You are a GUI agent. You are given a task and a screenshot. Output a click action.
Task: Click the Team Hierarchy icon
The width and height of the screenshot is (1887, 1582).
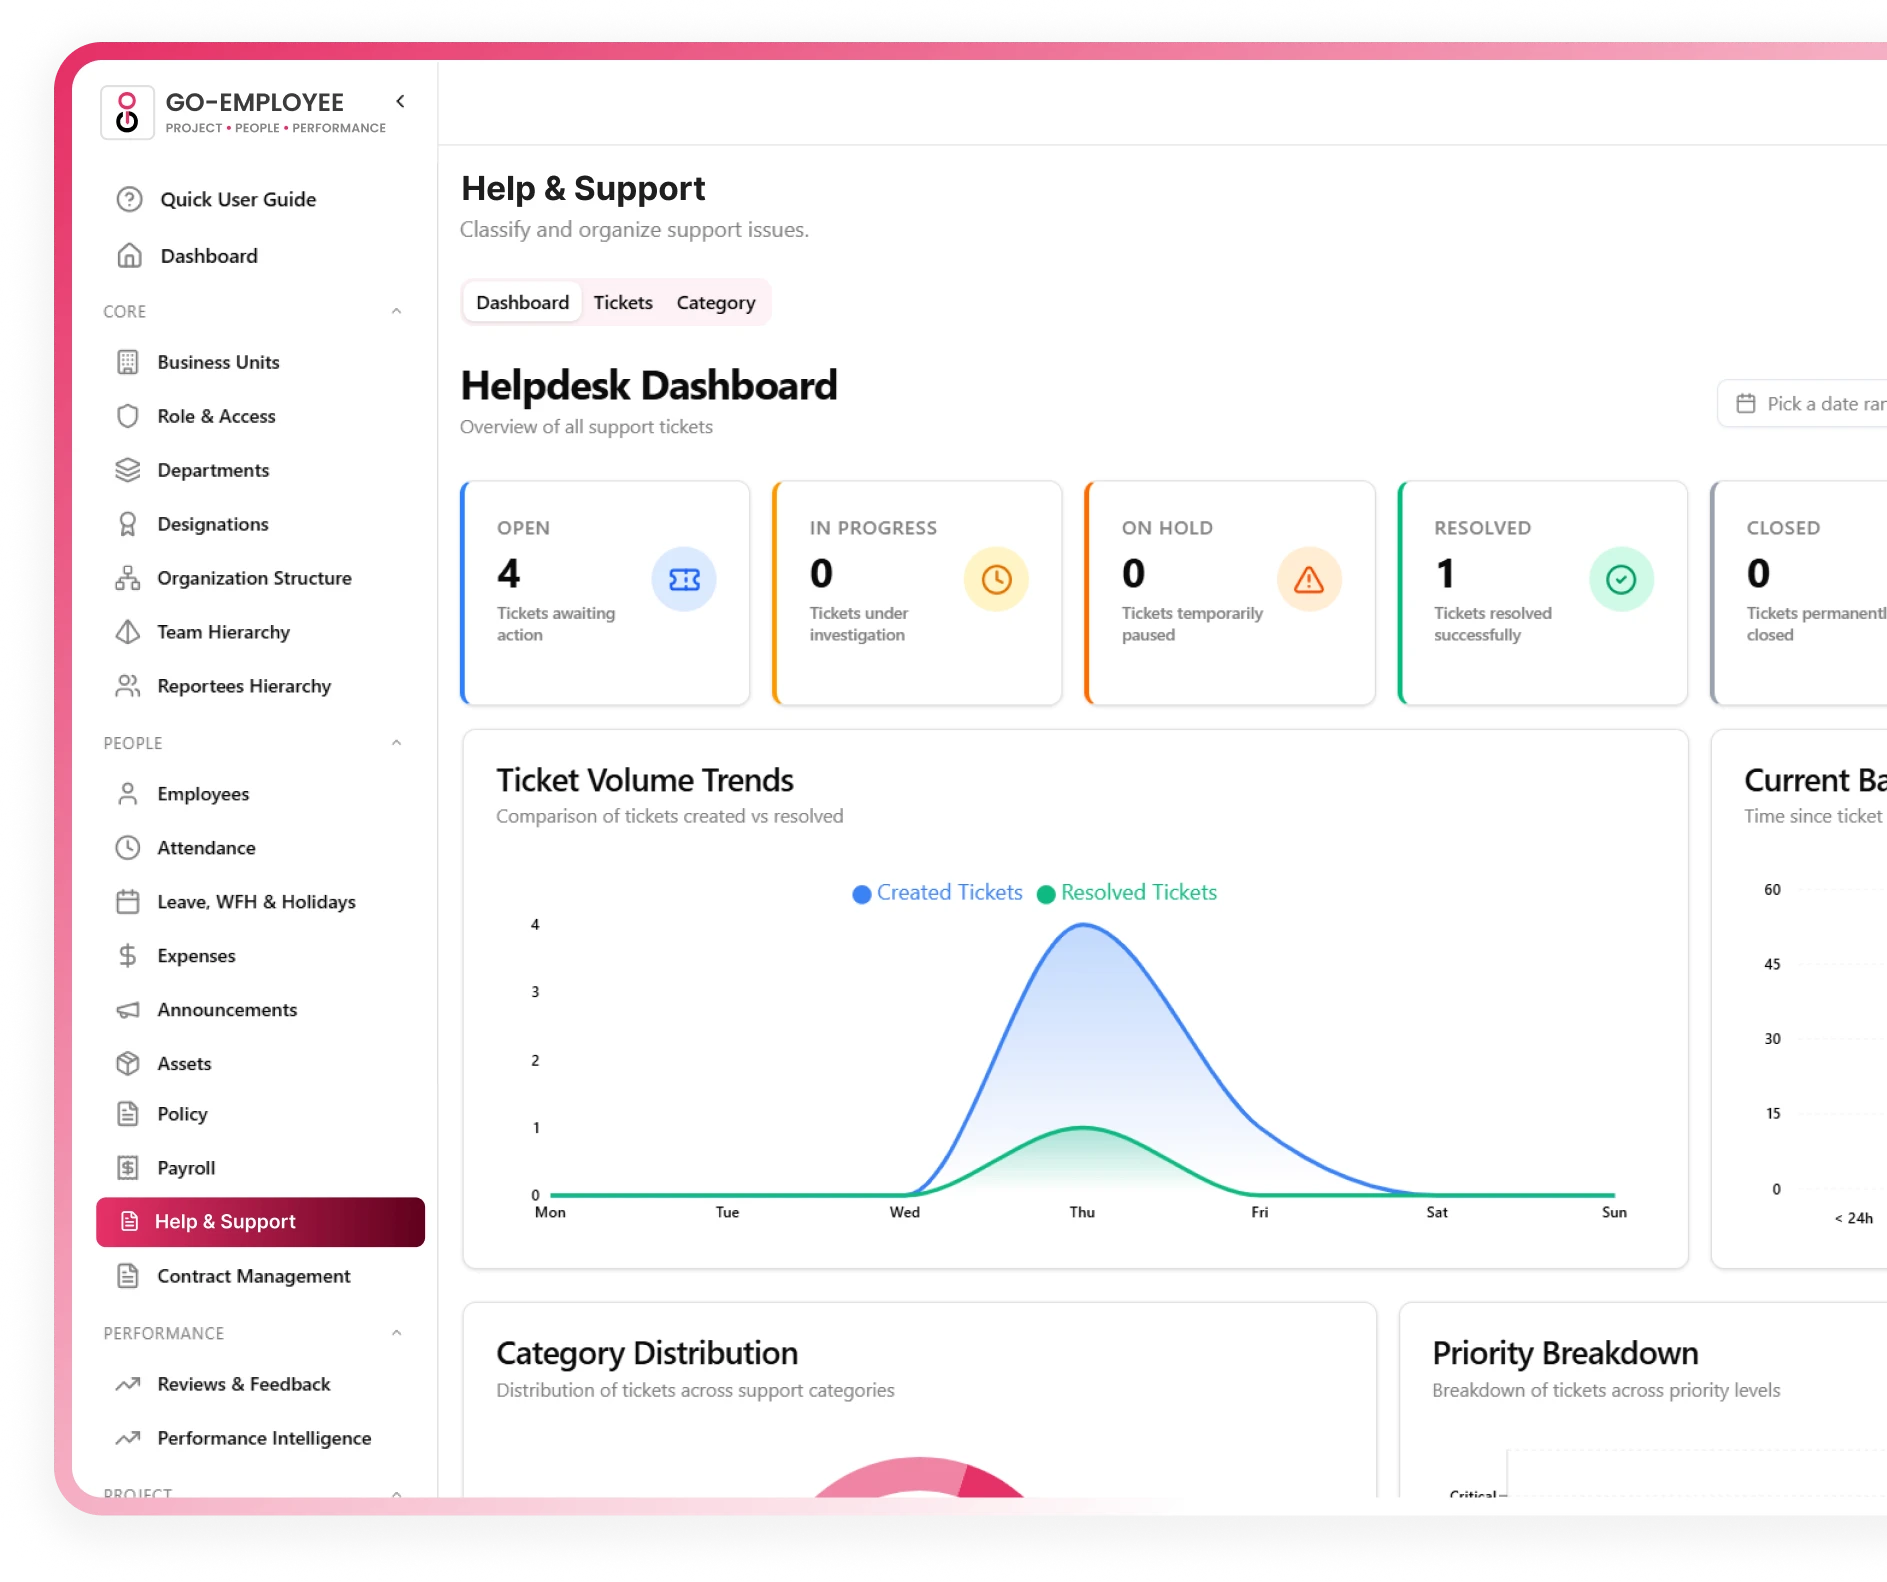(128, 632)
